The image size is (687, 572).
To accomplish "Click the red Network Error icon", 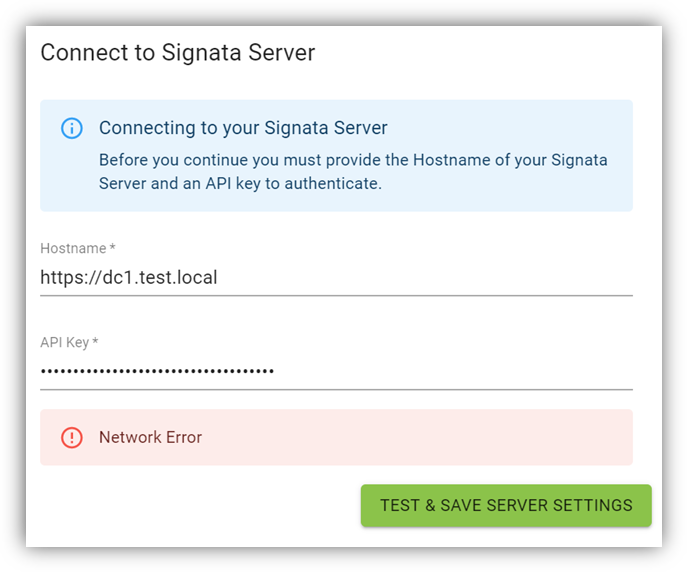I will (x=72, y=438).
